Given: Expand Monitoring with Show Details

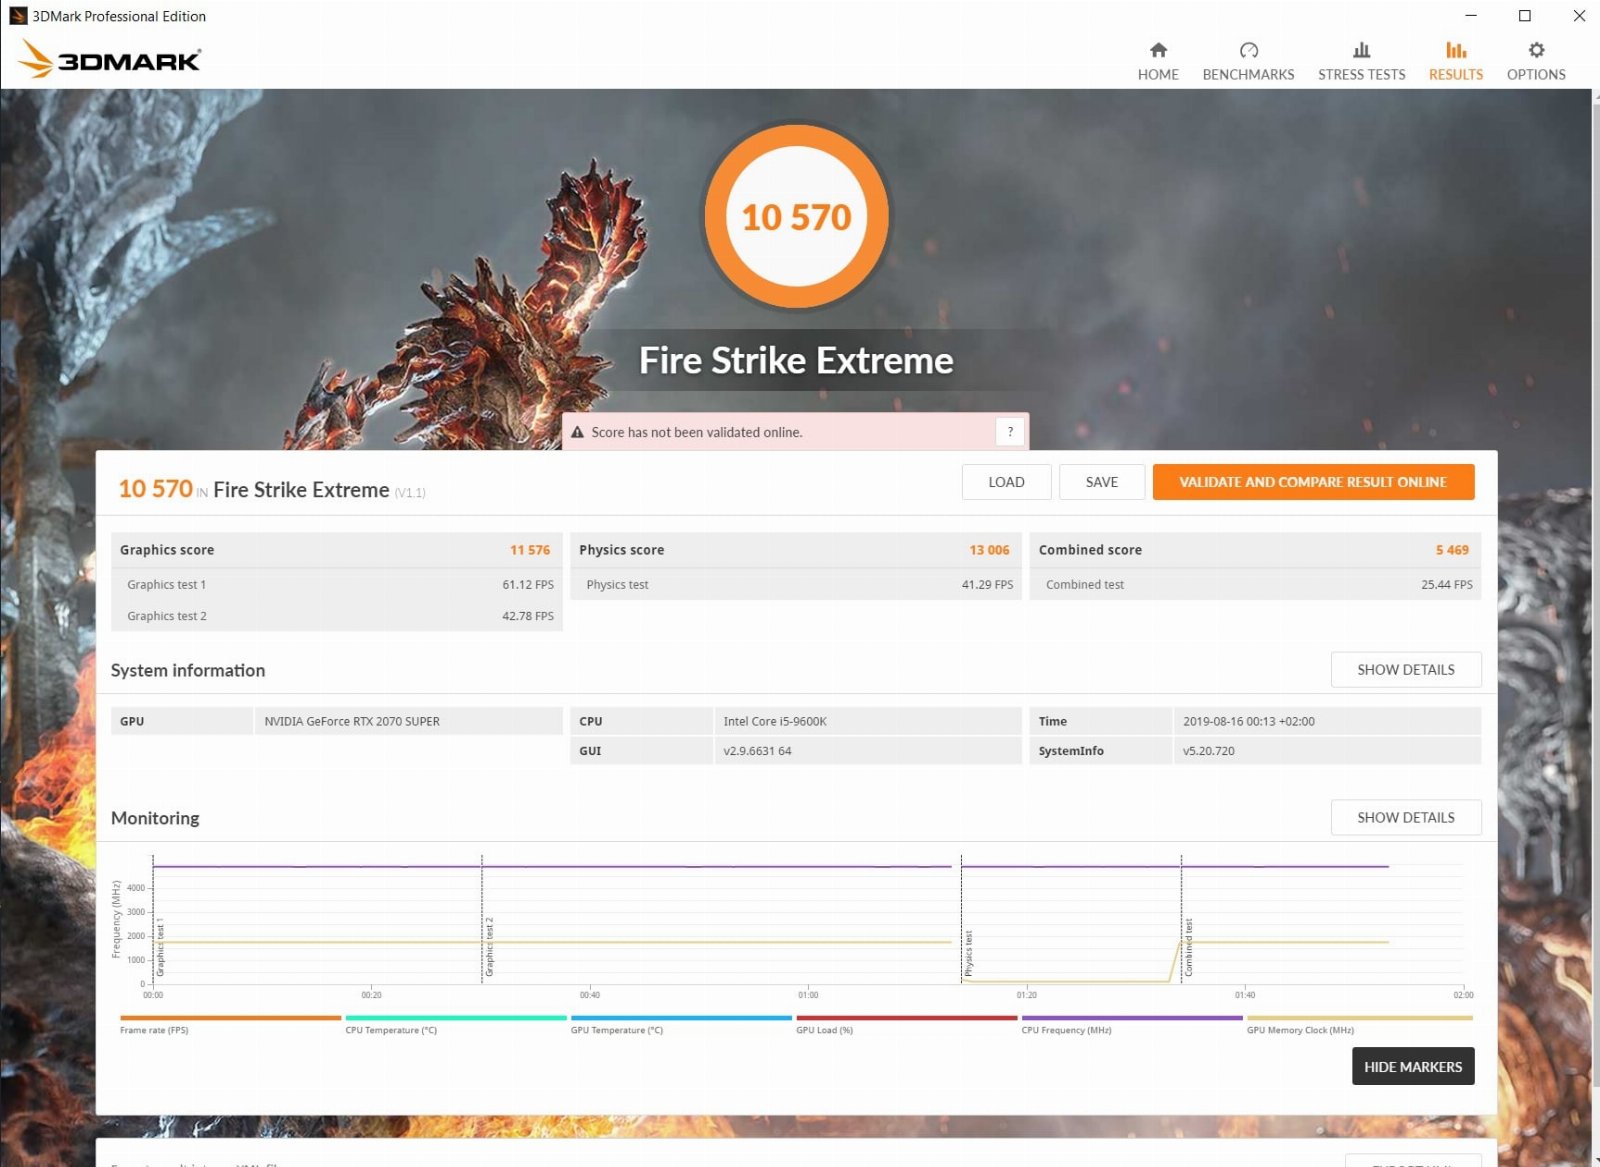Looking at the screenshot, I should (1405, 818).
